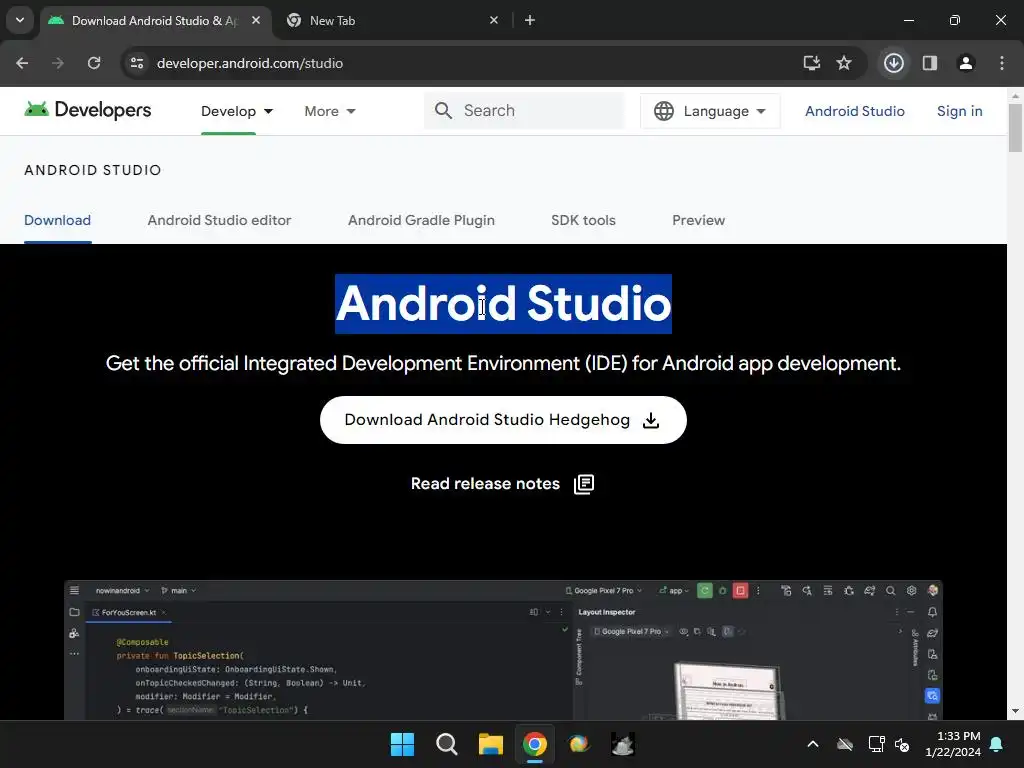
Task: View site information icon in address bar
Action: pos(137,63)
